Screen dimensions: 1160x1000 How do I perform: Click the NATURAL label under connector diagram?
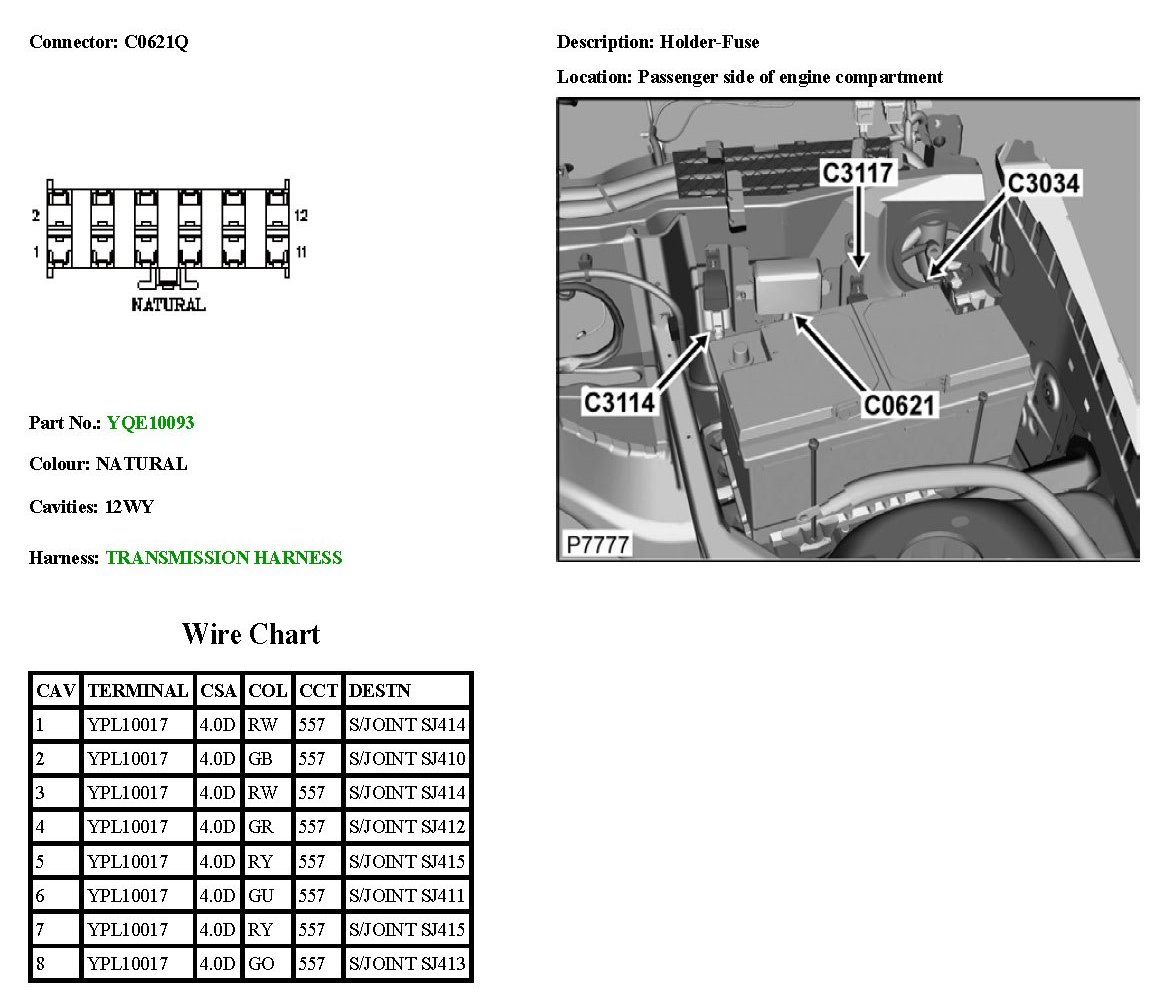168,305
